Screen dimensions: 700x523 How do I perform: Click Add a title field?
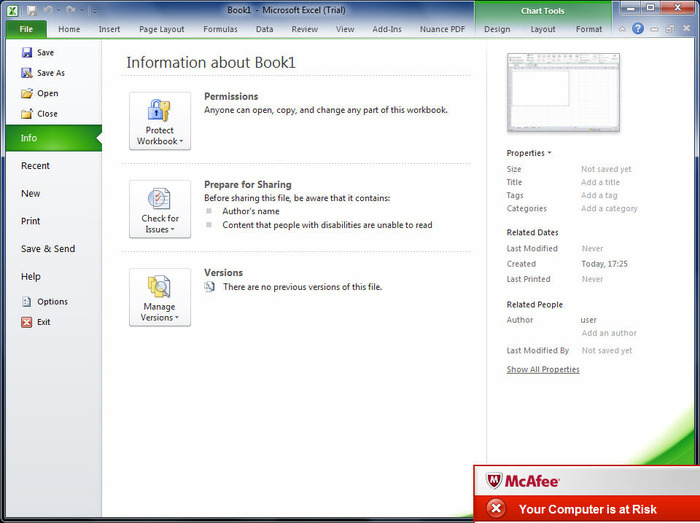[600, 182]
